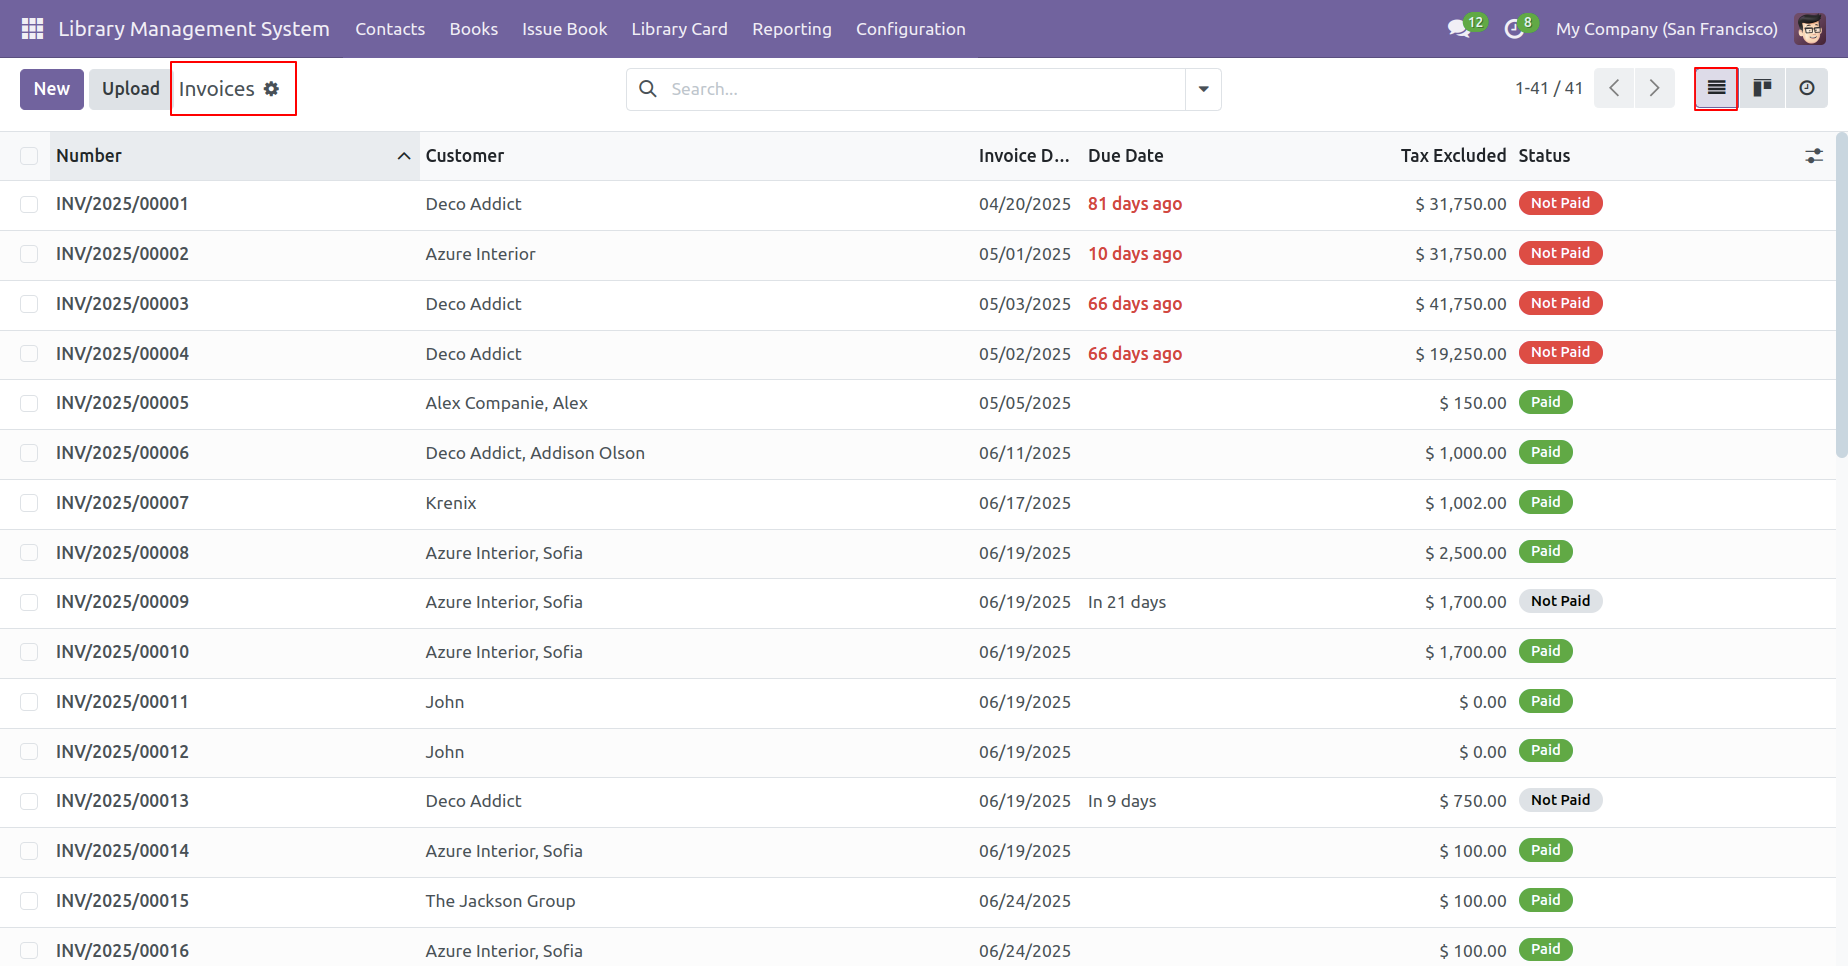Open the activities clock icon
1848x966 pixels.
[x=1514, y=29]
